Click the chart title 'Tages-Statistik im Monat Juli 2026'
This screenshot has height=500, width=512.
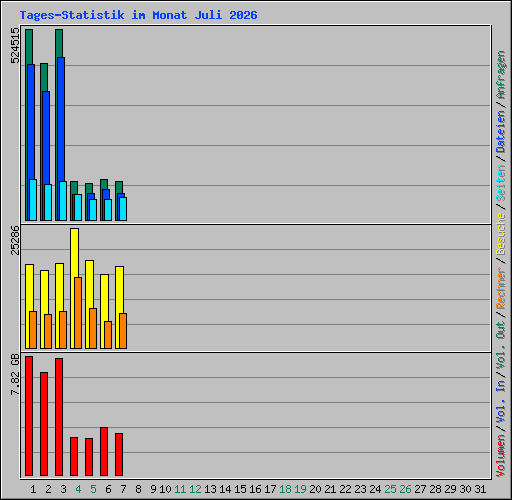[138, 15]
